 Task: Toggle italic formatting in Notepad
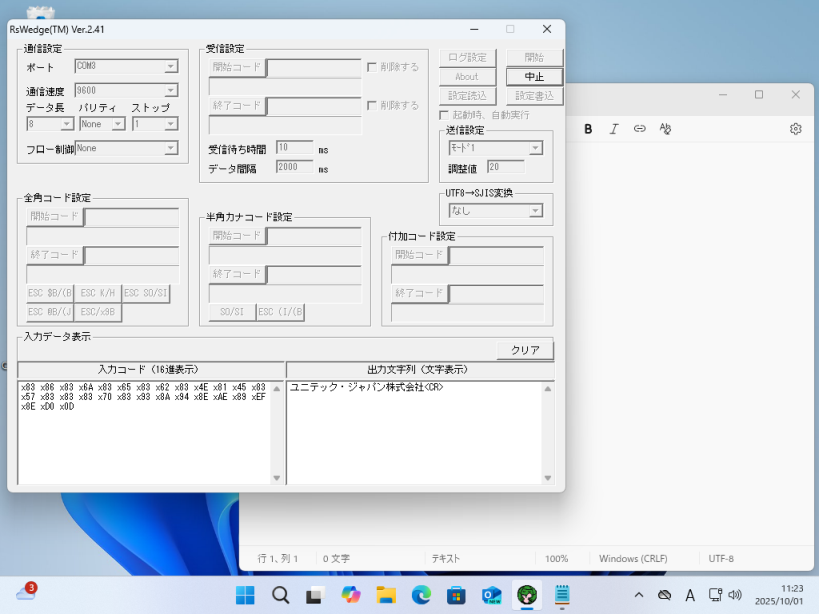[x=614, y=129]
